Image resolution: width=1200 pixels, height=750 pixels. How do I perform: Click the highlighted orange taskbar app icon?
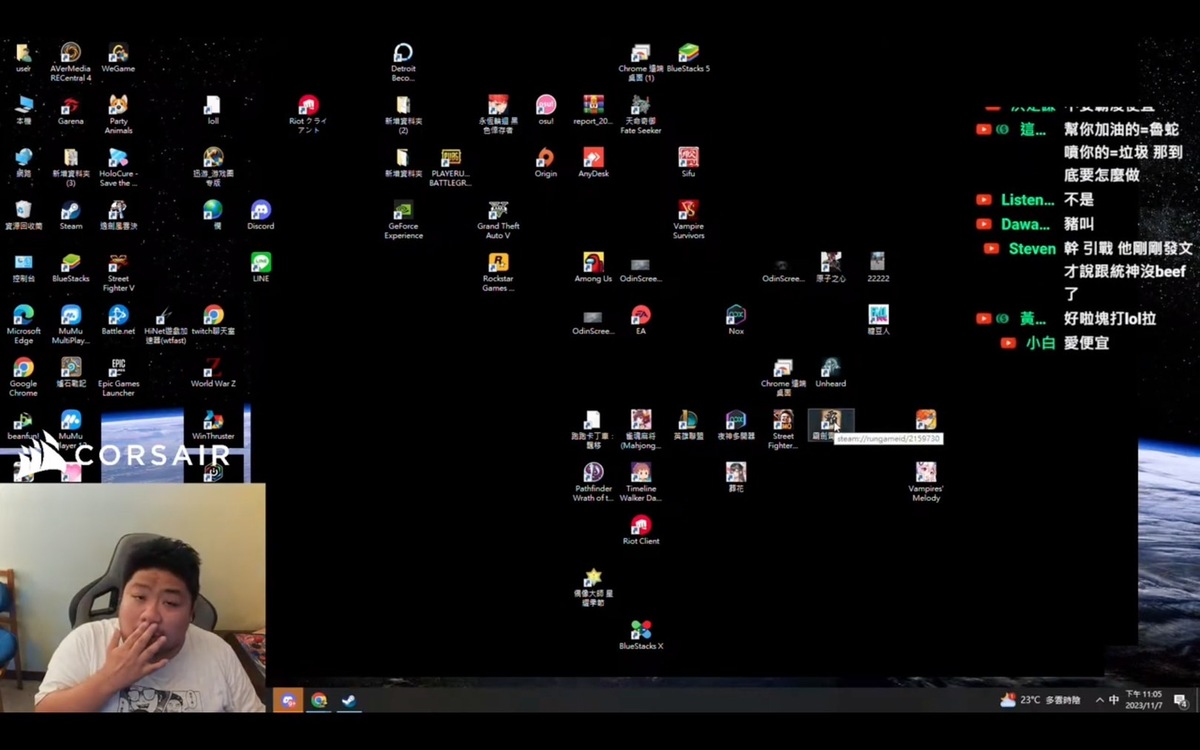click(288, 701)
